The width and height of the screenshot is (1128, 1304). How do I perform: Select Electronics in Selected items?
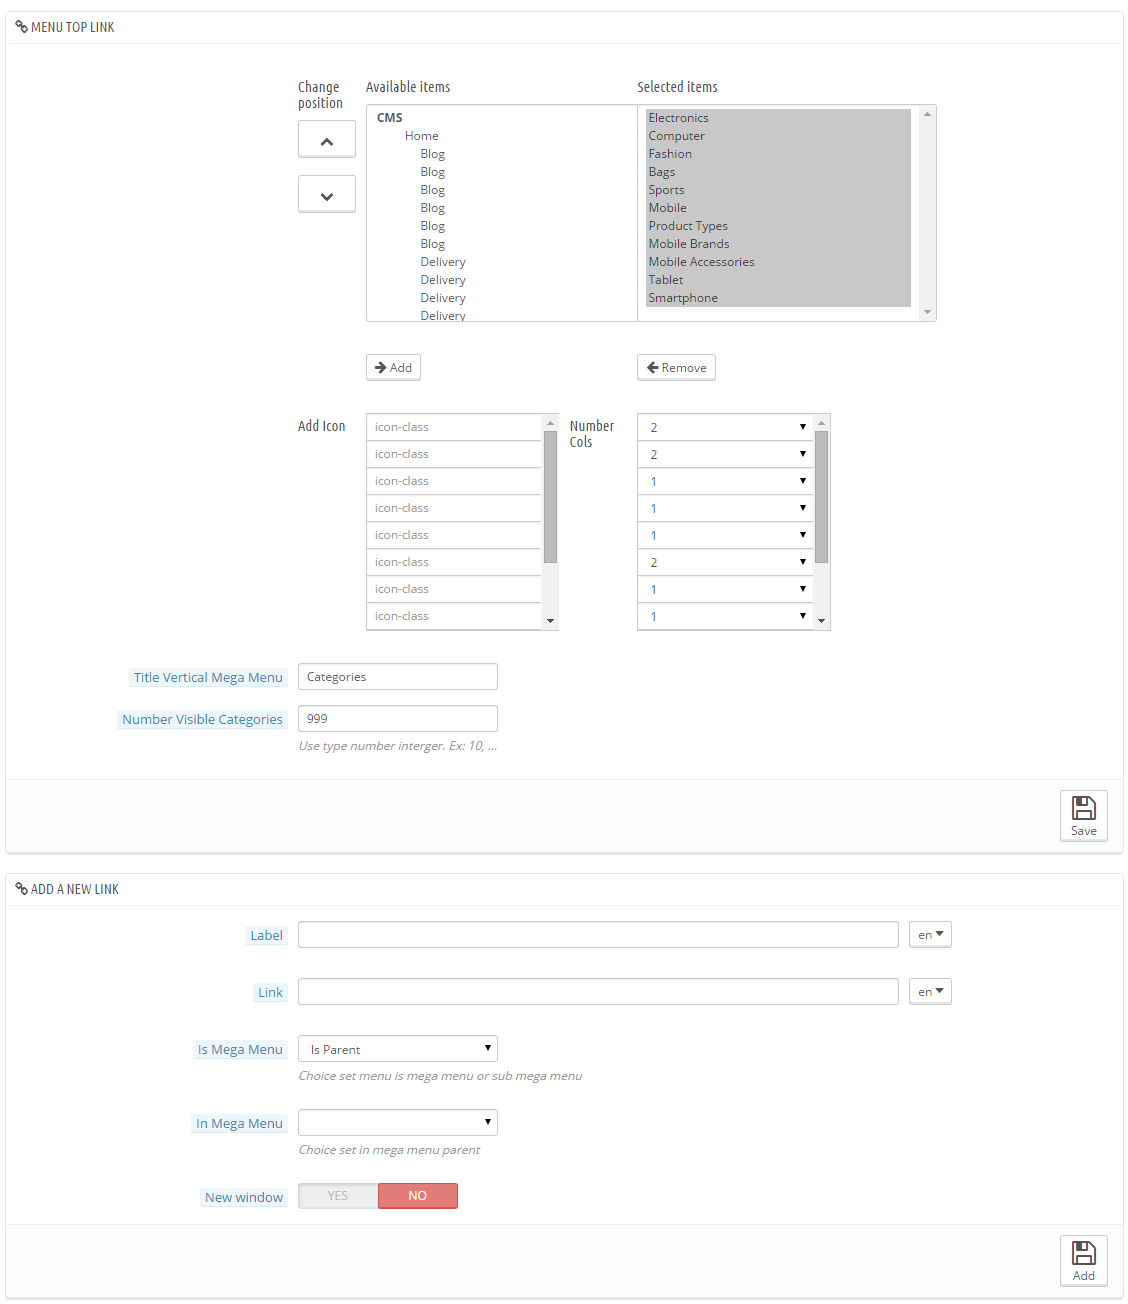778,118
